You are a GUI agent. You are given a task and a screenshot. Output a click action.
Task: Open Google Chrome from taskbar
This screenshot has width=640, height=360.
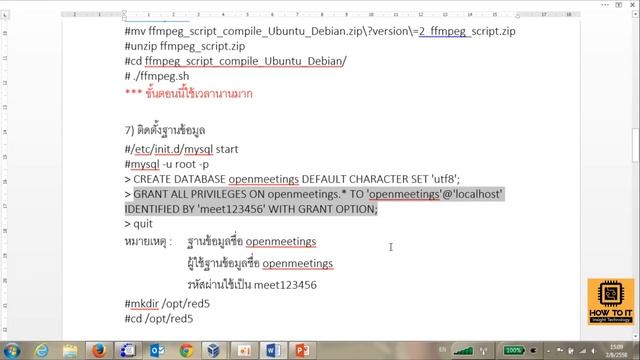(x=186, y=351)
